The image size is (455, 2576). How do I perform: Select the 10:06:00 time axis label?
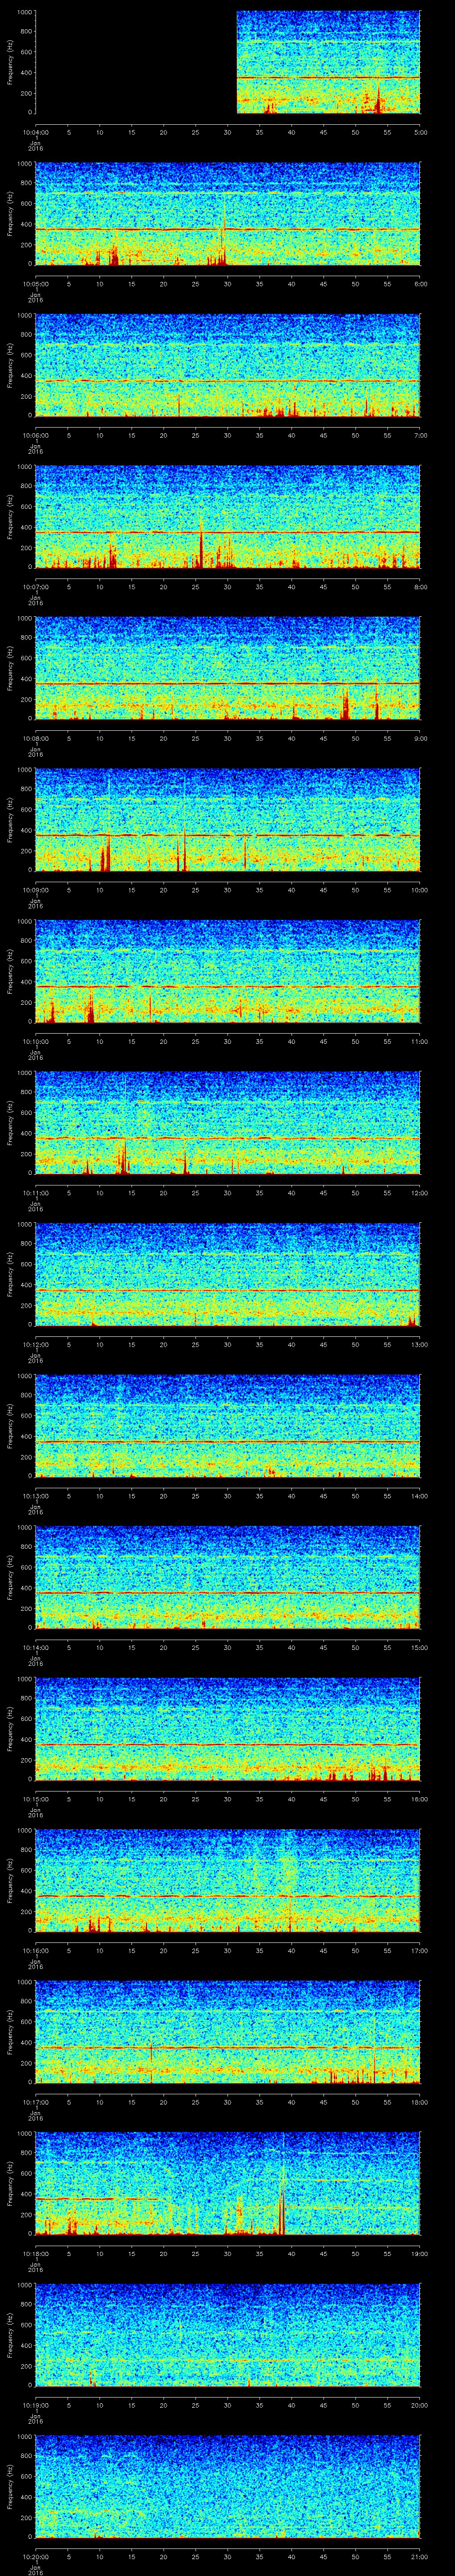coord(36,435)
